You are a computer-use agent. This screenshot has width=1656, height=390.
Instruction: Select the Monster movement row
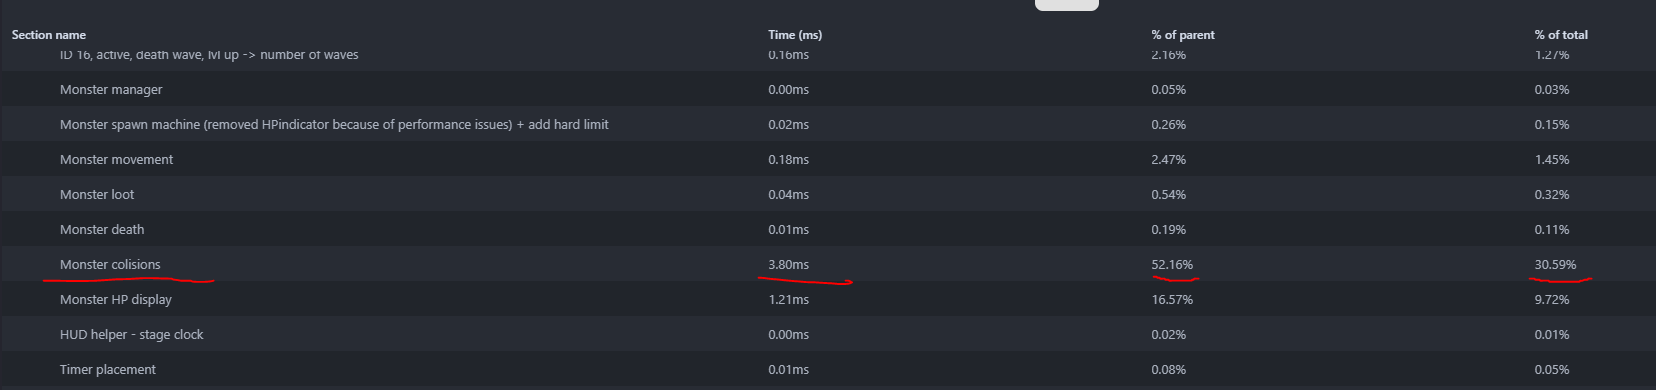[828, 160]
